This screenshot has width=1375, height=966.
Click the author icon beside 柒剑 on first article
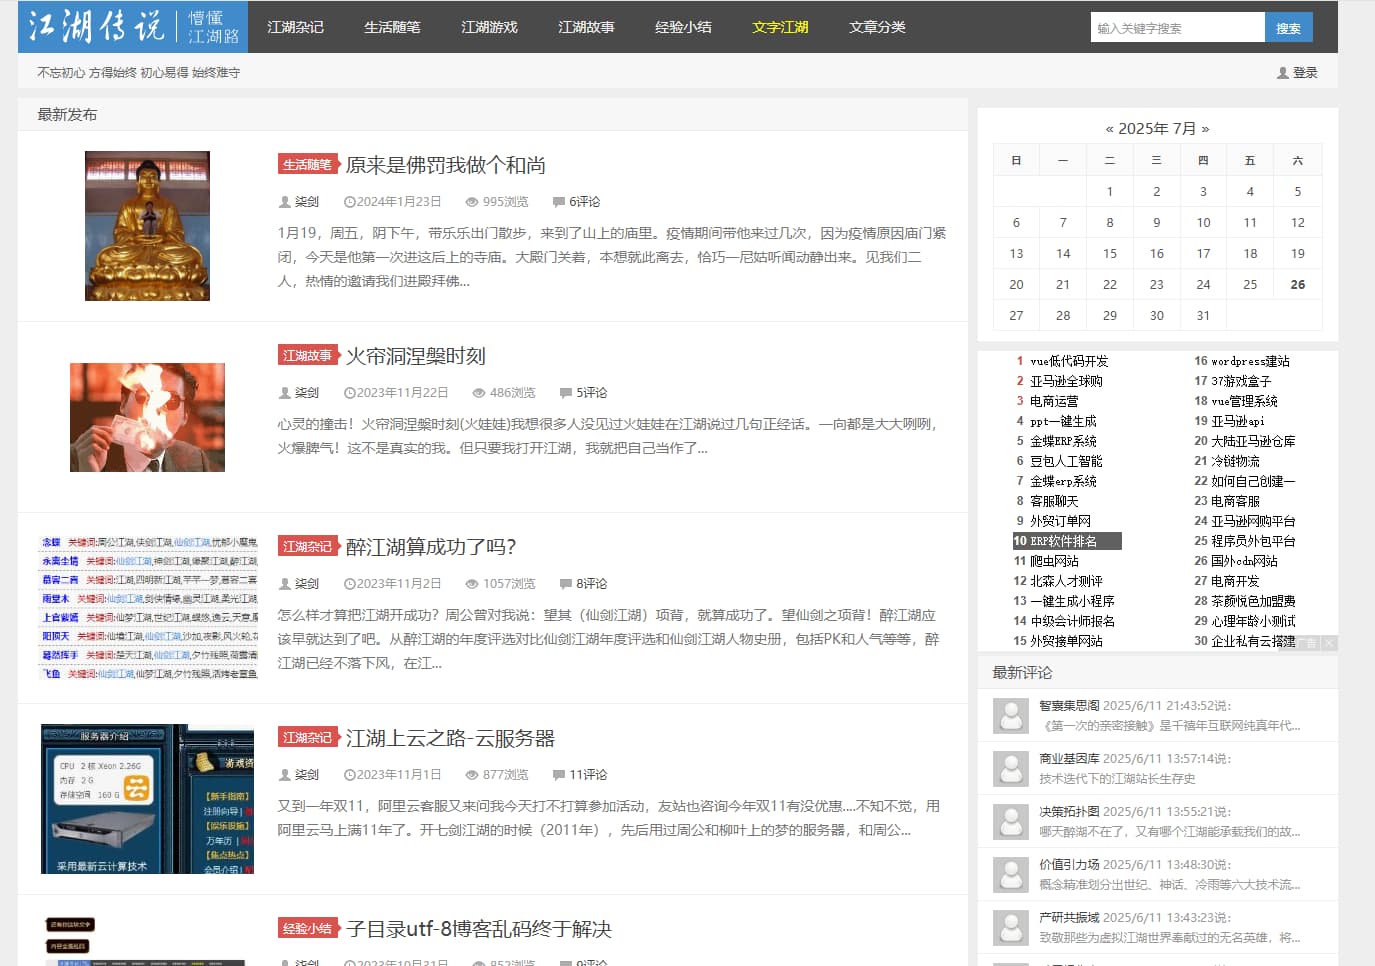coord(285,201)
